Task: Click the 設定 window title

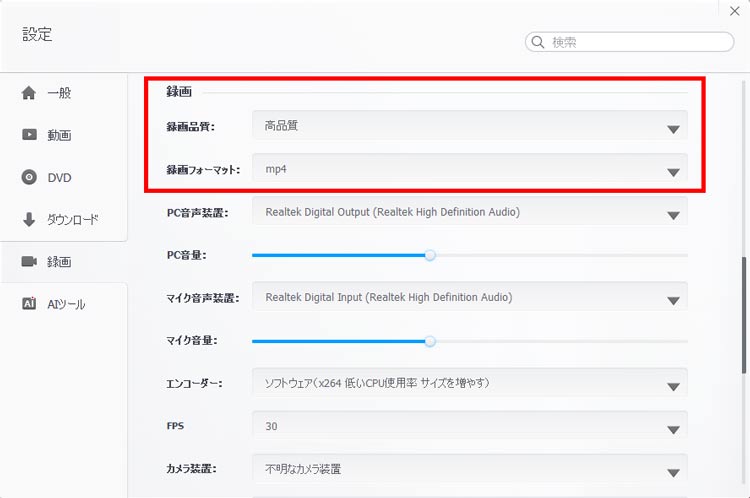Action: click(37, 34)
